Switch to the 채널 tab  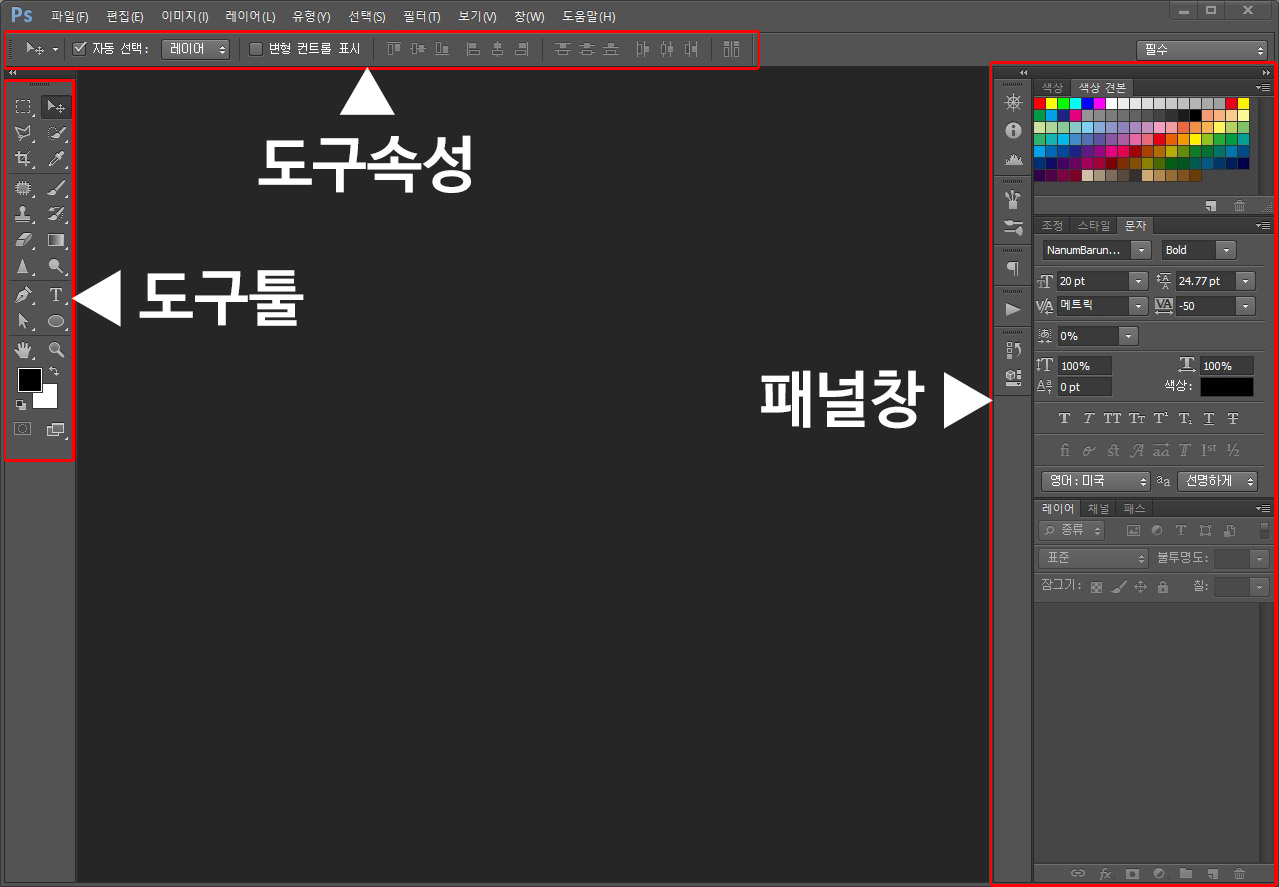pyautogui.click(x=1098, y=509)
